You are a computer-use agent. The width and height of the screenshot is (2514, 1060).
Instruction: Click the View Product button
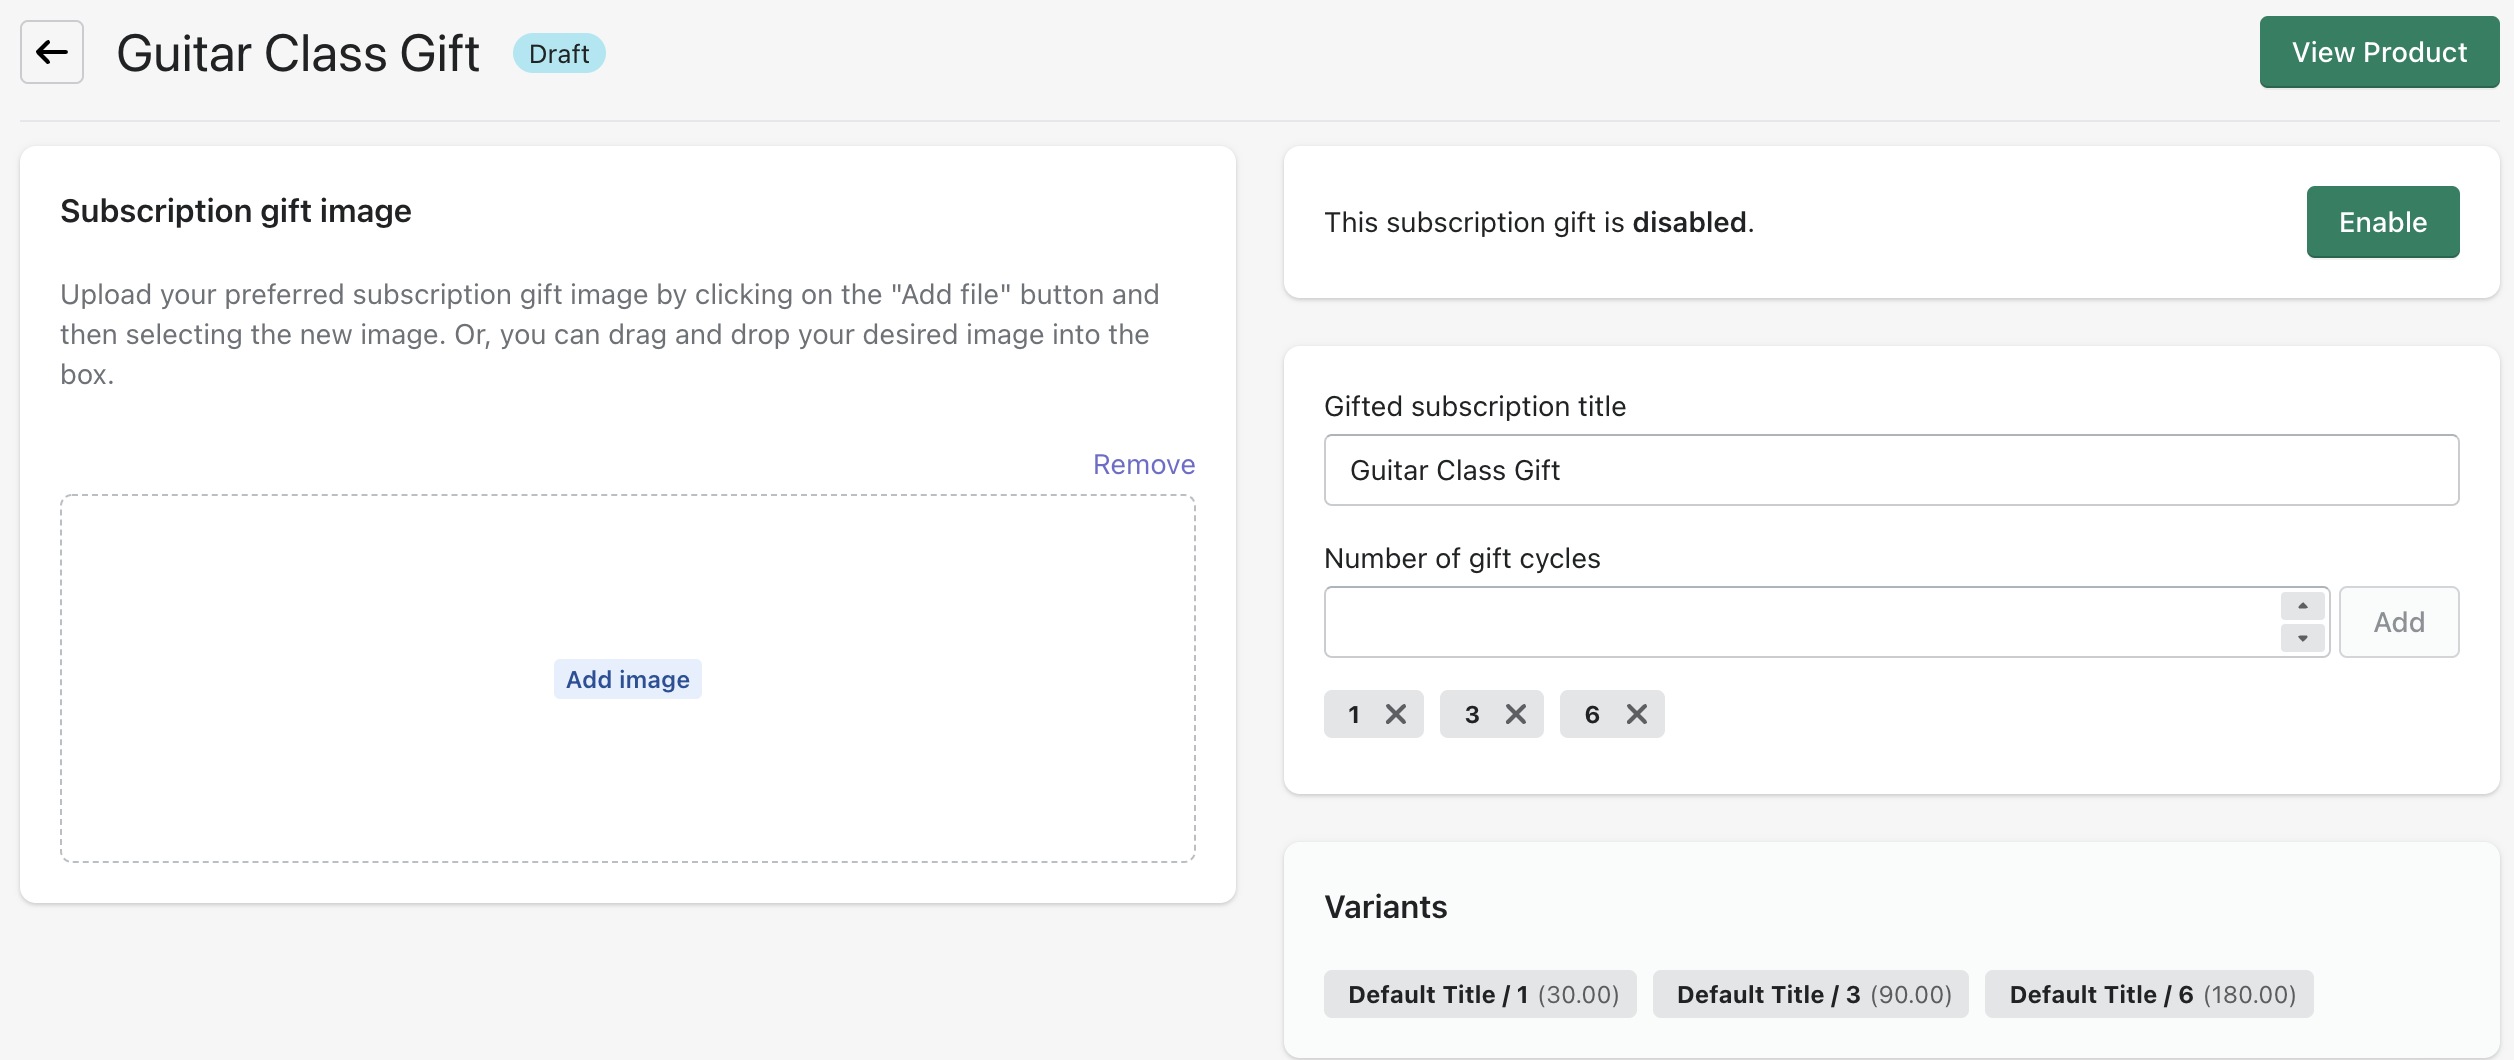click(x=2379, y=52)
